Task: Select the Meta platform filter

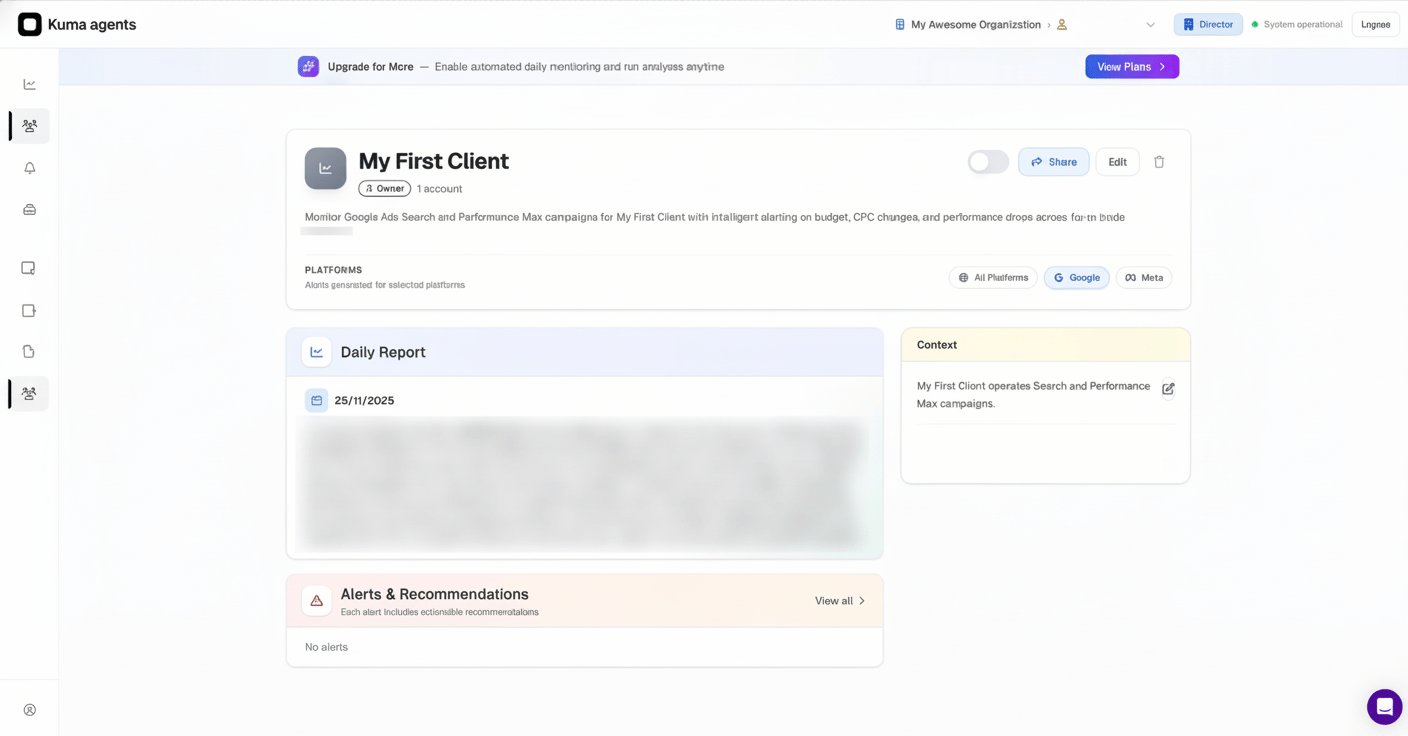Action: 1144,278
